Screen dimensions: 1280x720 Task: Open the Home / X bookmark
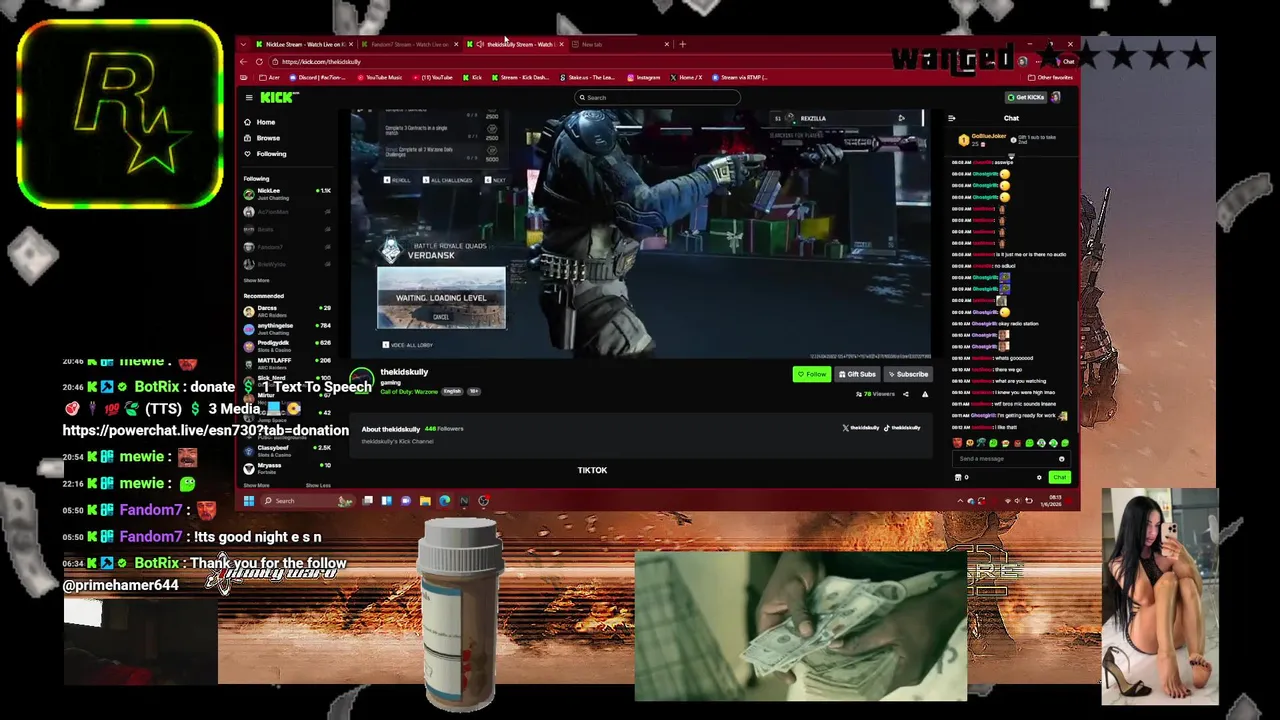tap(687, 77)
